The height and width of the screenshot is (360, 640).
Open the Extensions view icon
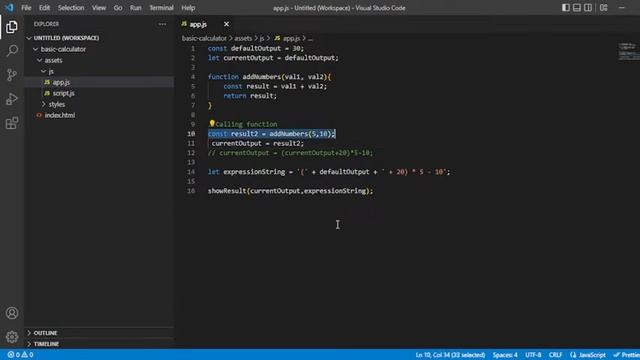(12, 123)
